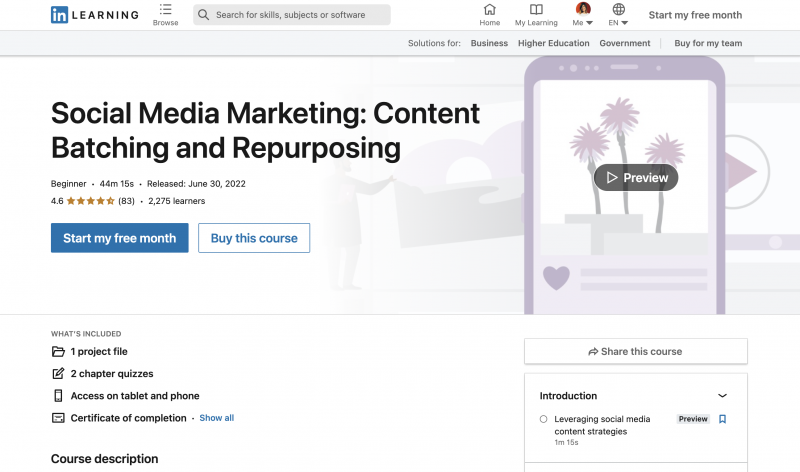Expand the Me dropdown arrow
800x472 pixels.
589,23
